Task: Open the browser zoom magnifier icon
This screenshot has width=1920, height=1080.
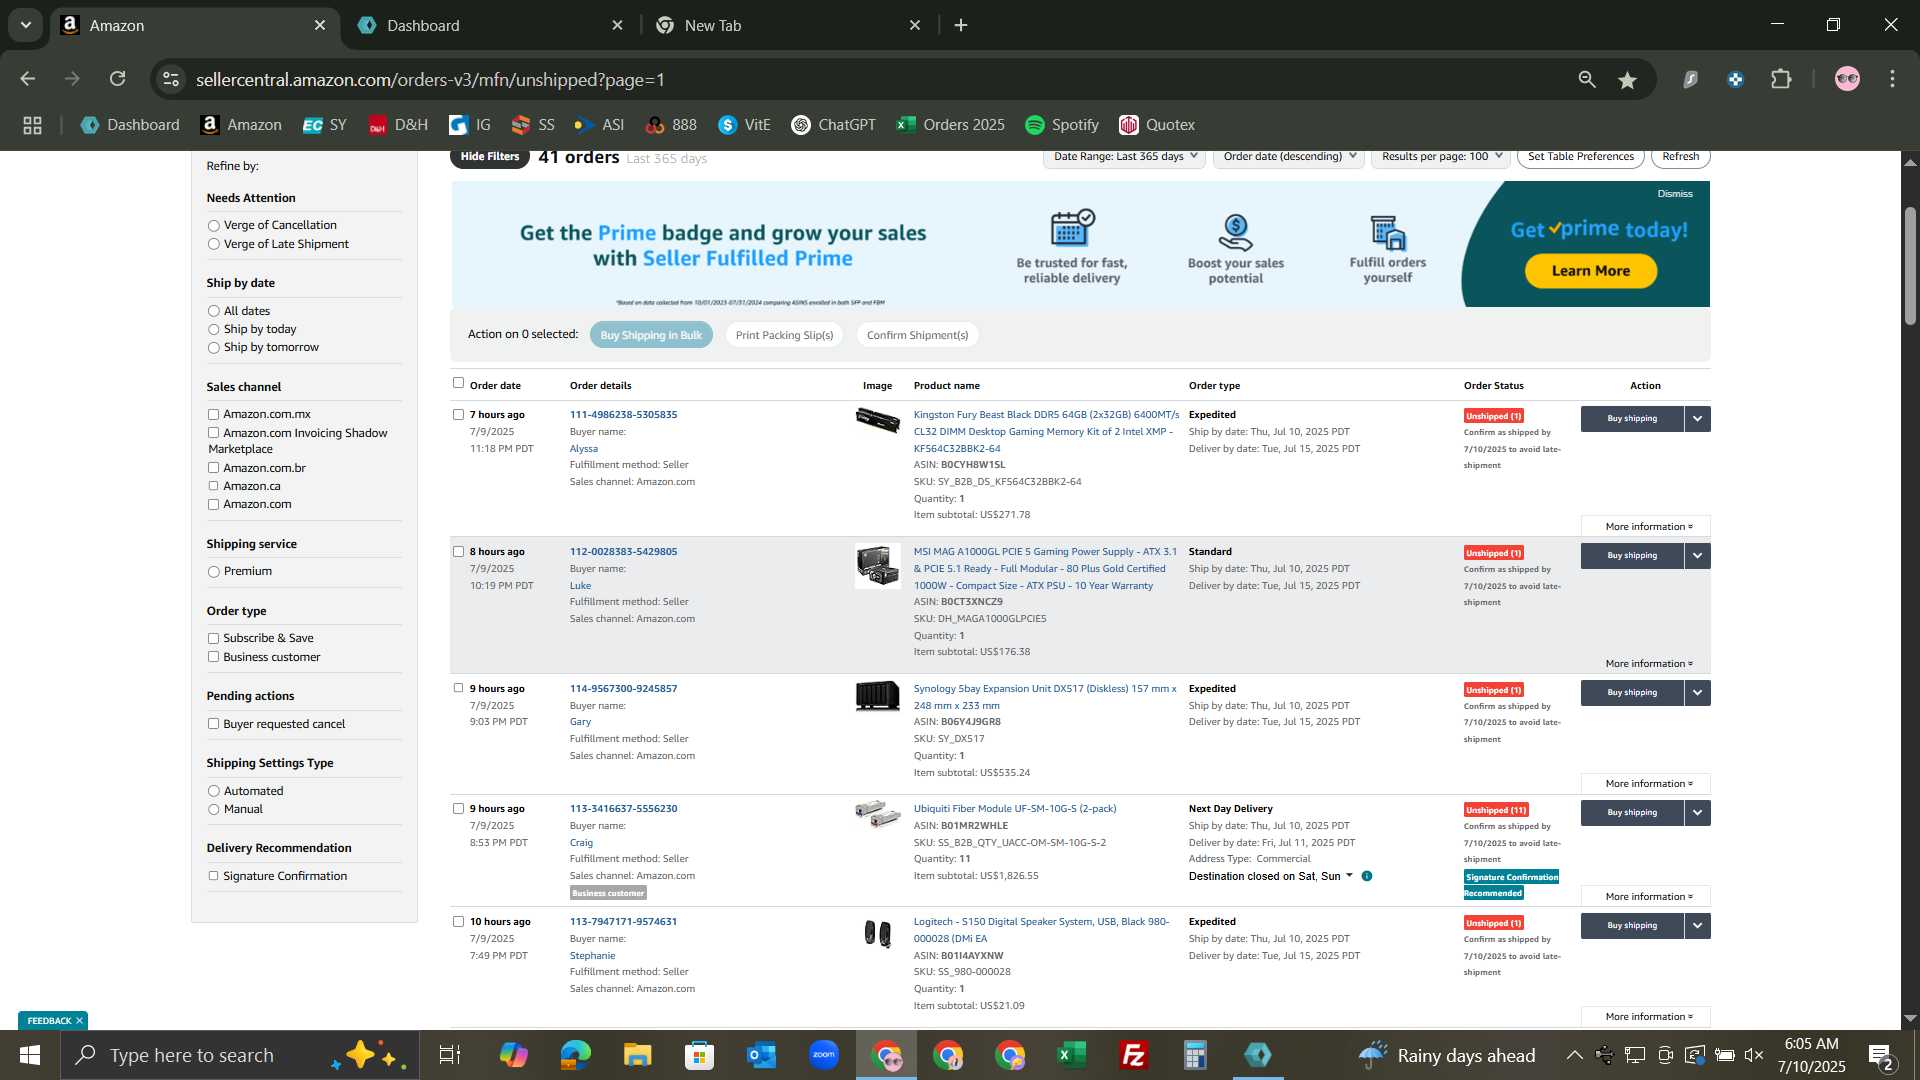Action: point(1587,79)
